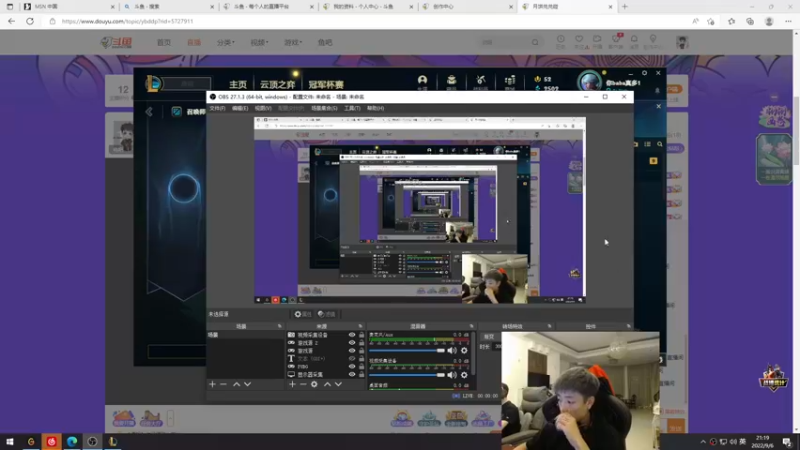800x450 pixels.
Task: Open the Scene Collection menu in OBS
Action: point(324,108)
